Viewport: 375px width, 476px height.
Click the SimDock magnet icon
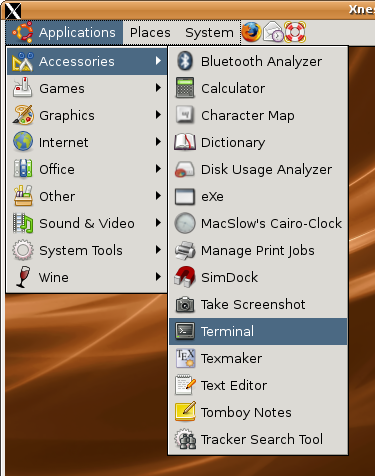[x=185, y=277]
